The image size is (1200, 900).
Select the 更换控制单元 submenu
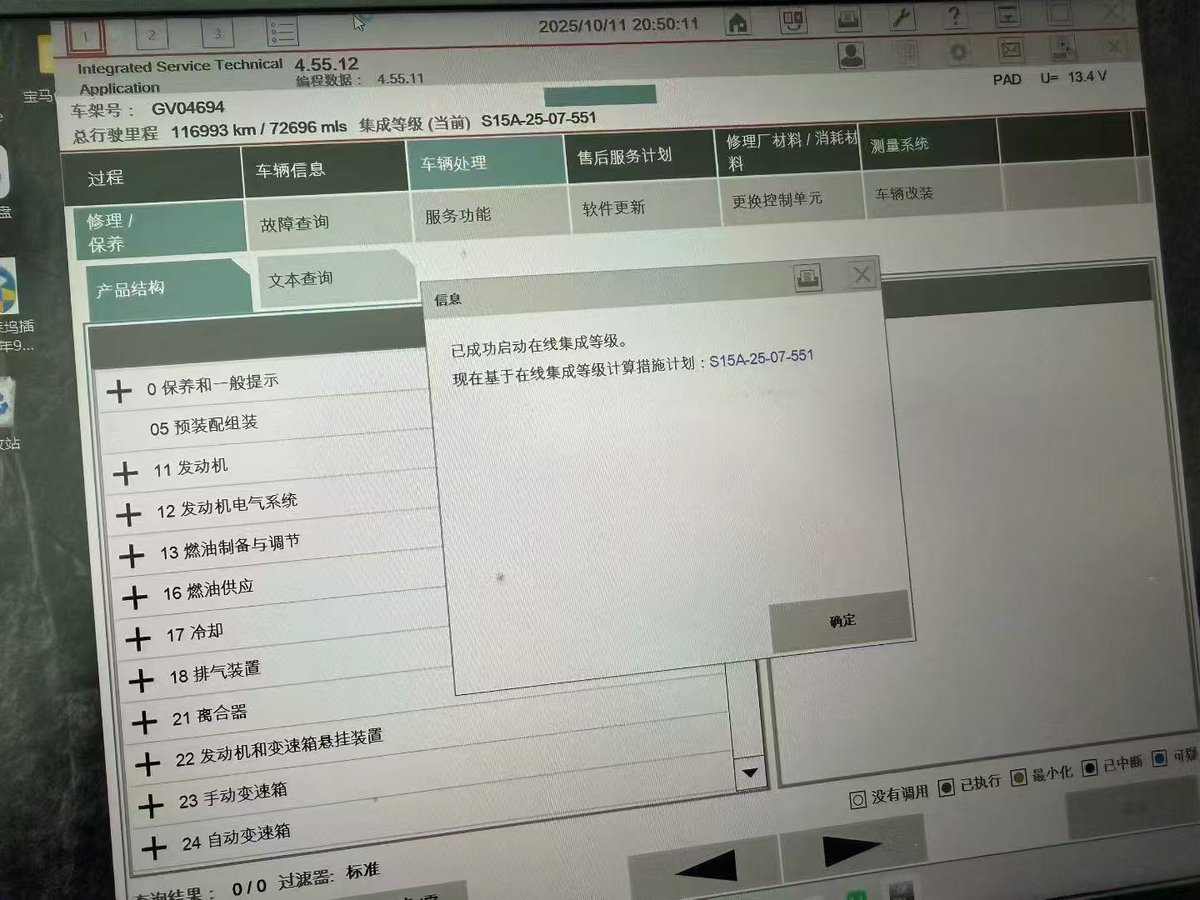(790, 198)
